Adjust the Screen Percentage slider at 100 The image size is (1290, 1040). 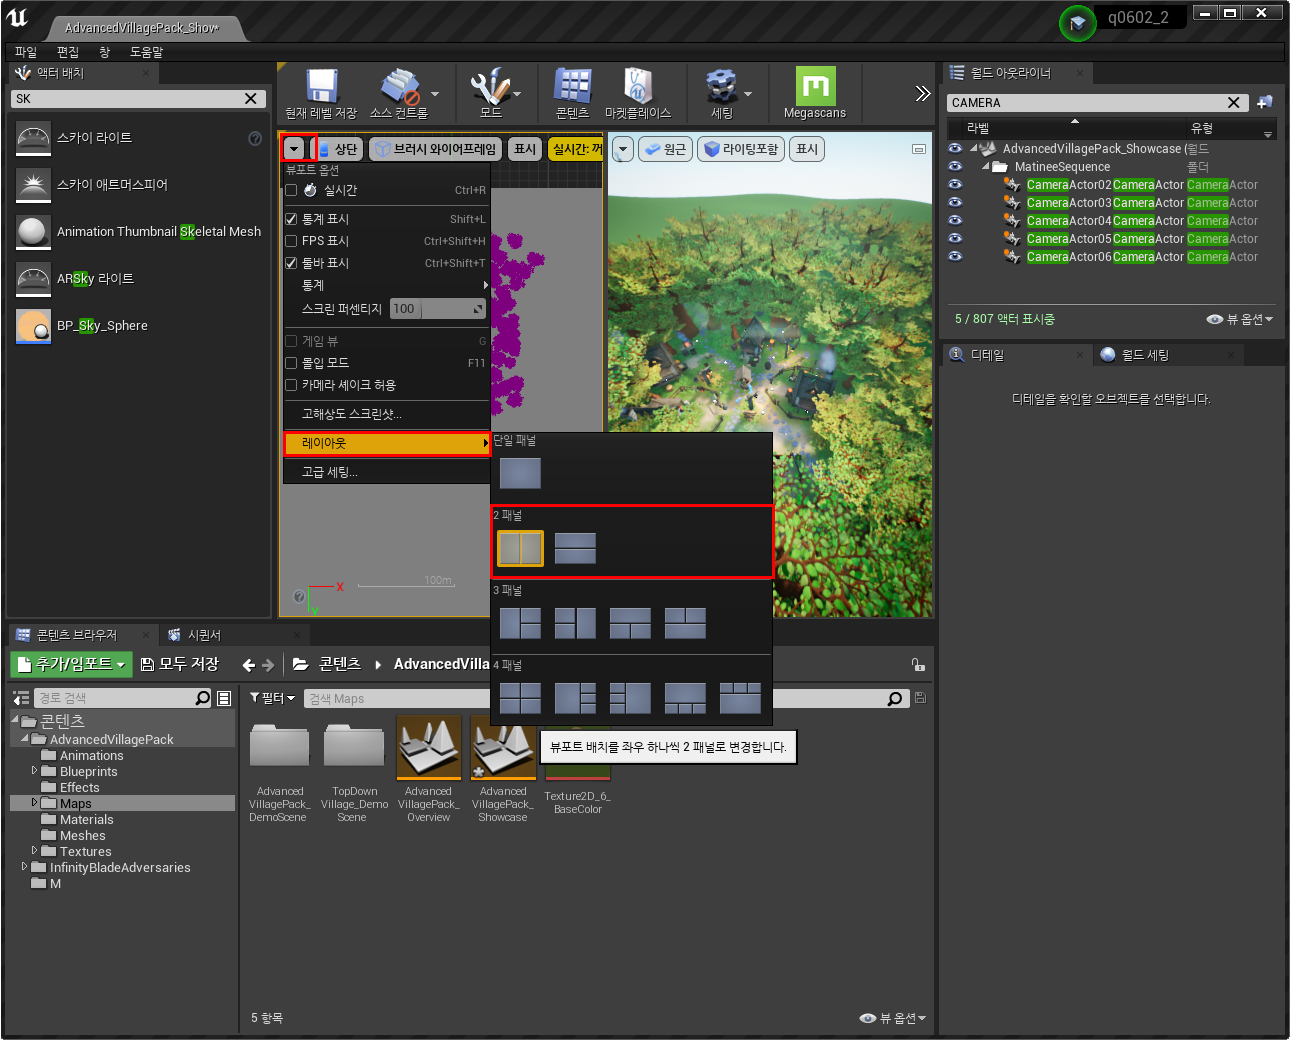pos(437,309)
